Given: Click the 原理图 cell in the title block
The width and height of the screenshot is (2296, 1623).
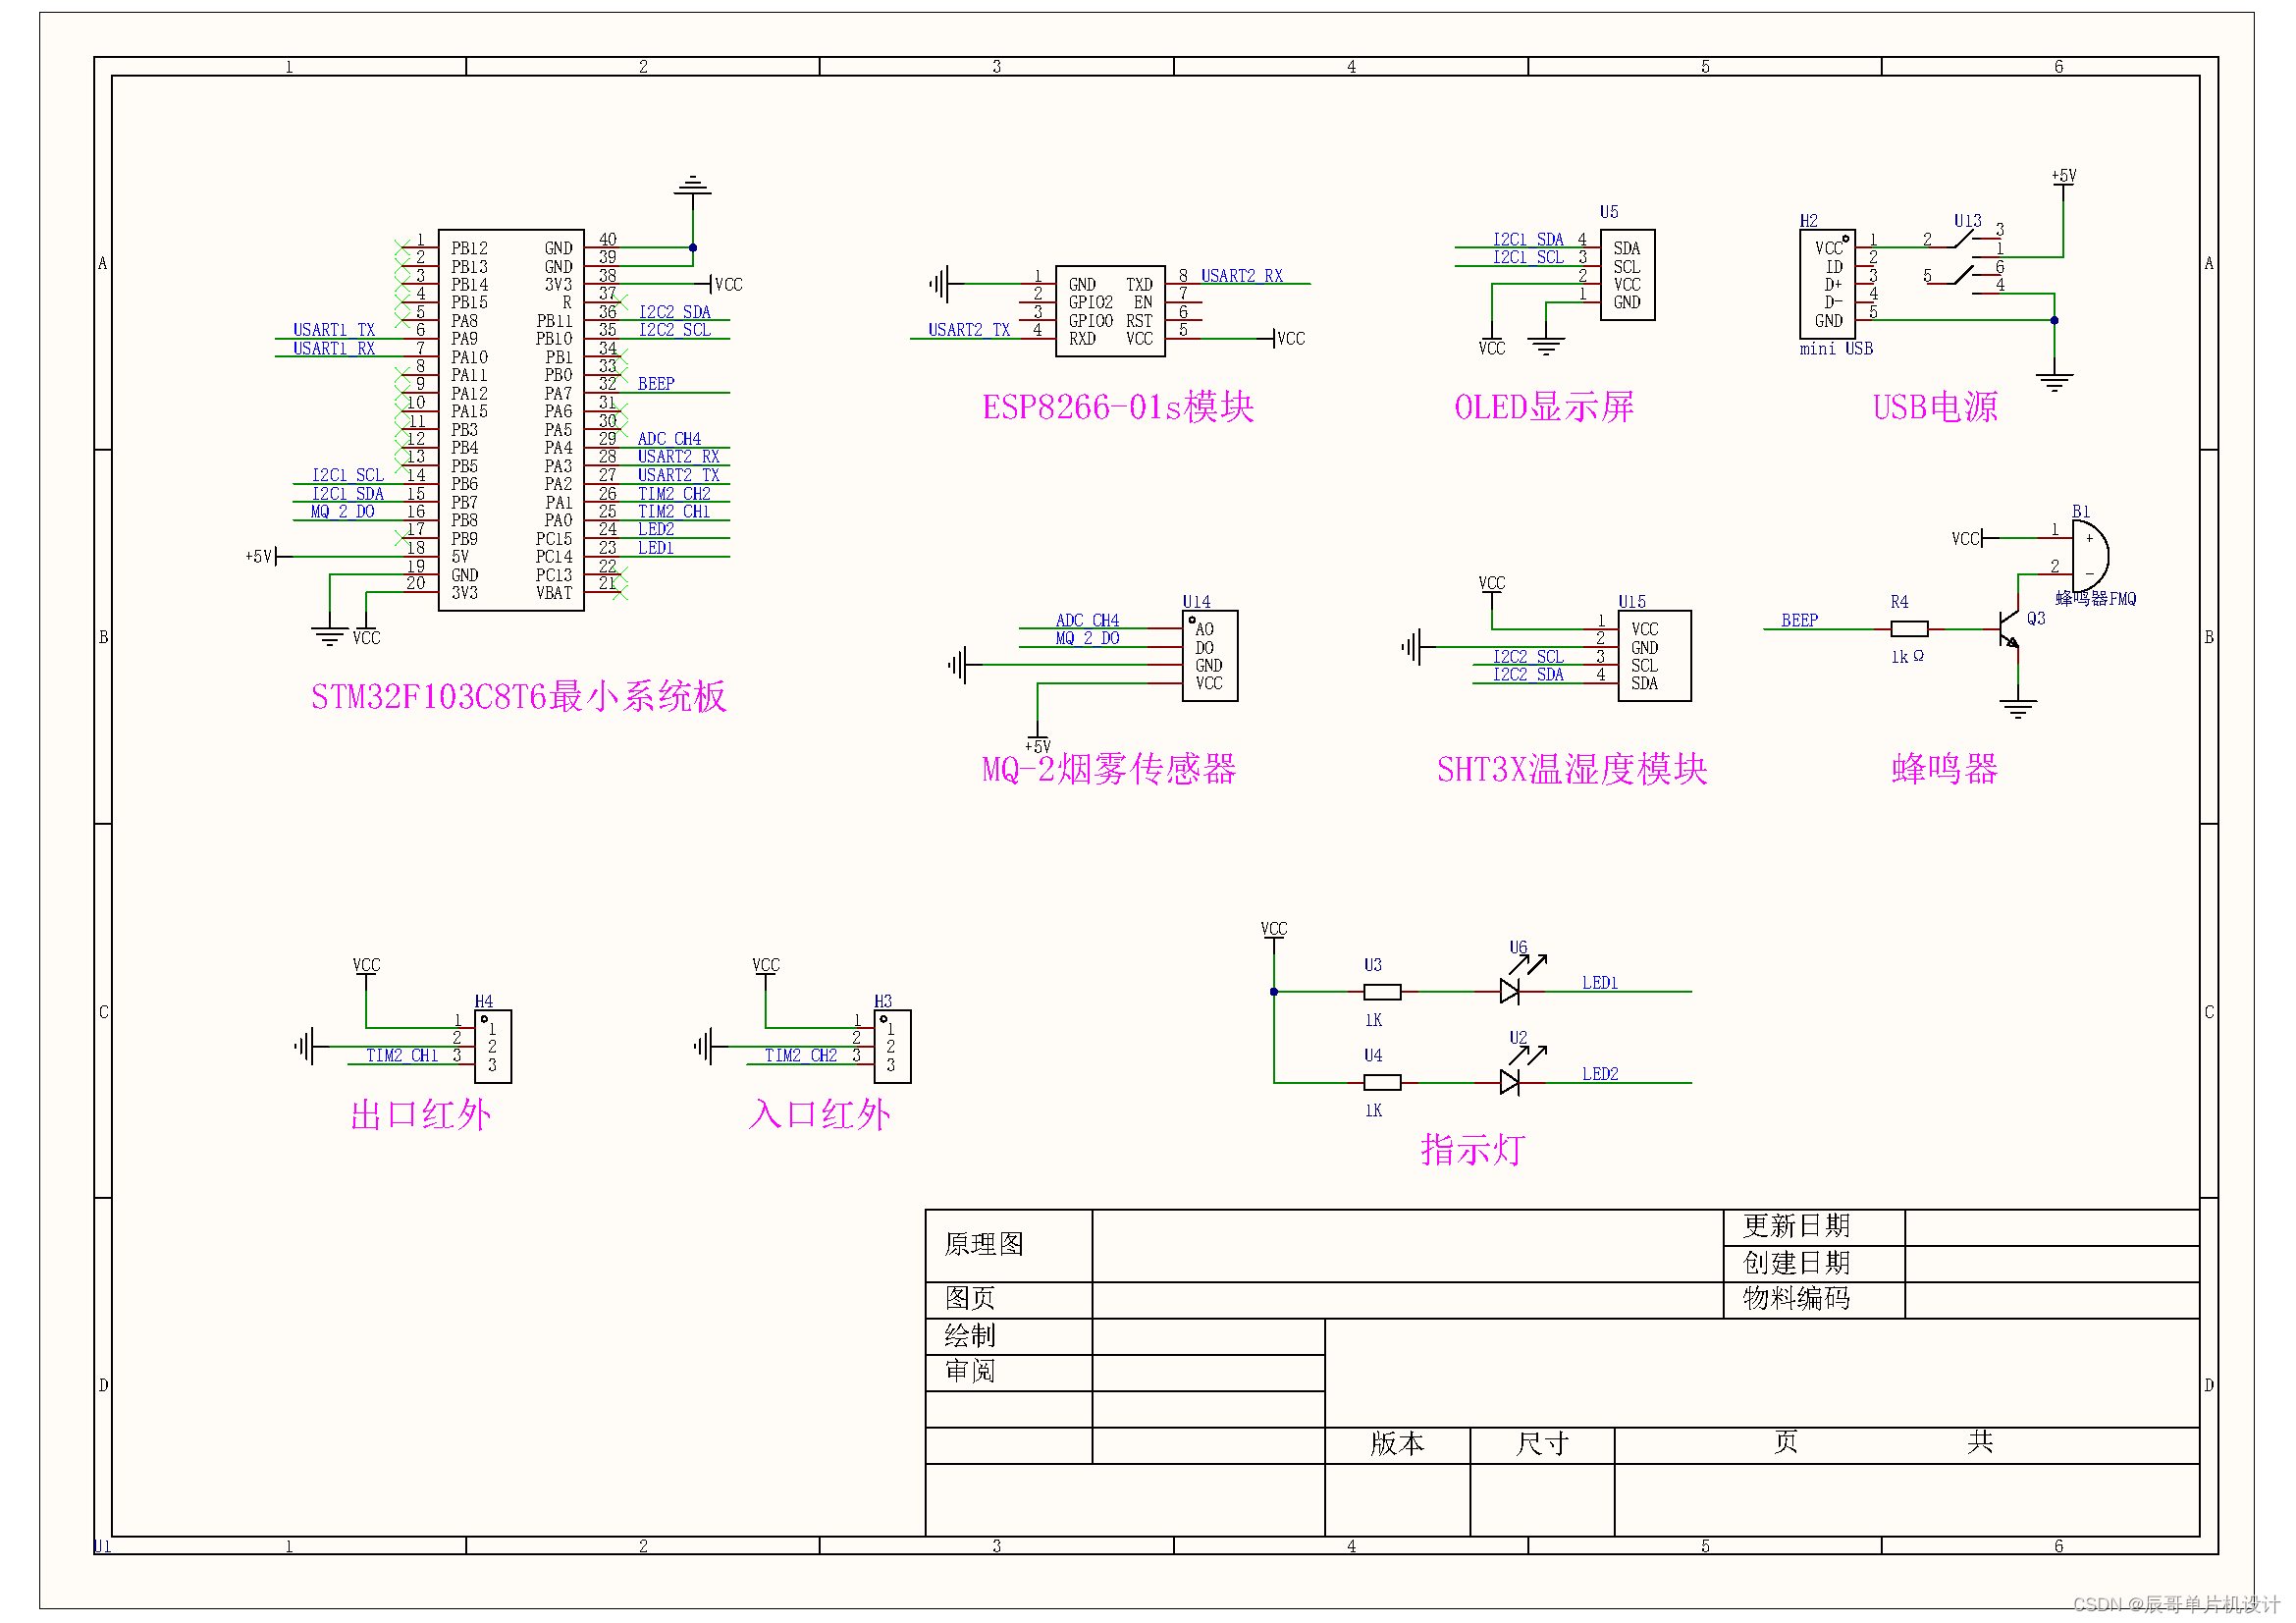Looking at the screenshot, I should click(984, 1244).
